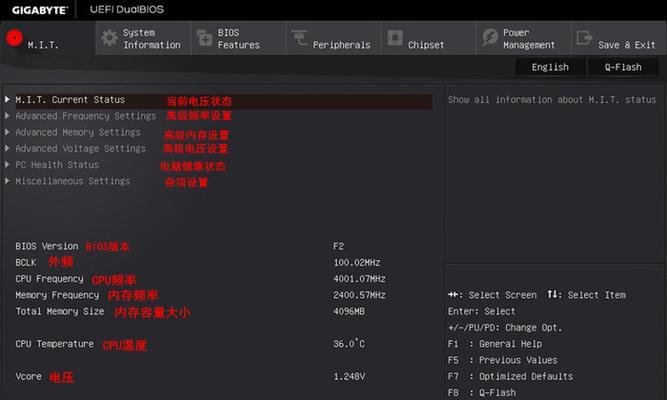The height and width of the screenshot is (400, 667).
Task: Open the Peripherals tab
Action: [334, 38]
